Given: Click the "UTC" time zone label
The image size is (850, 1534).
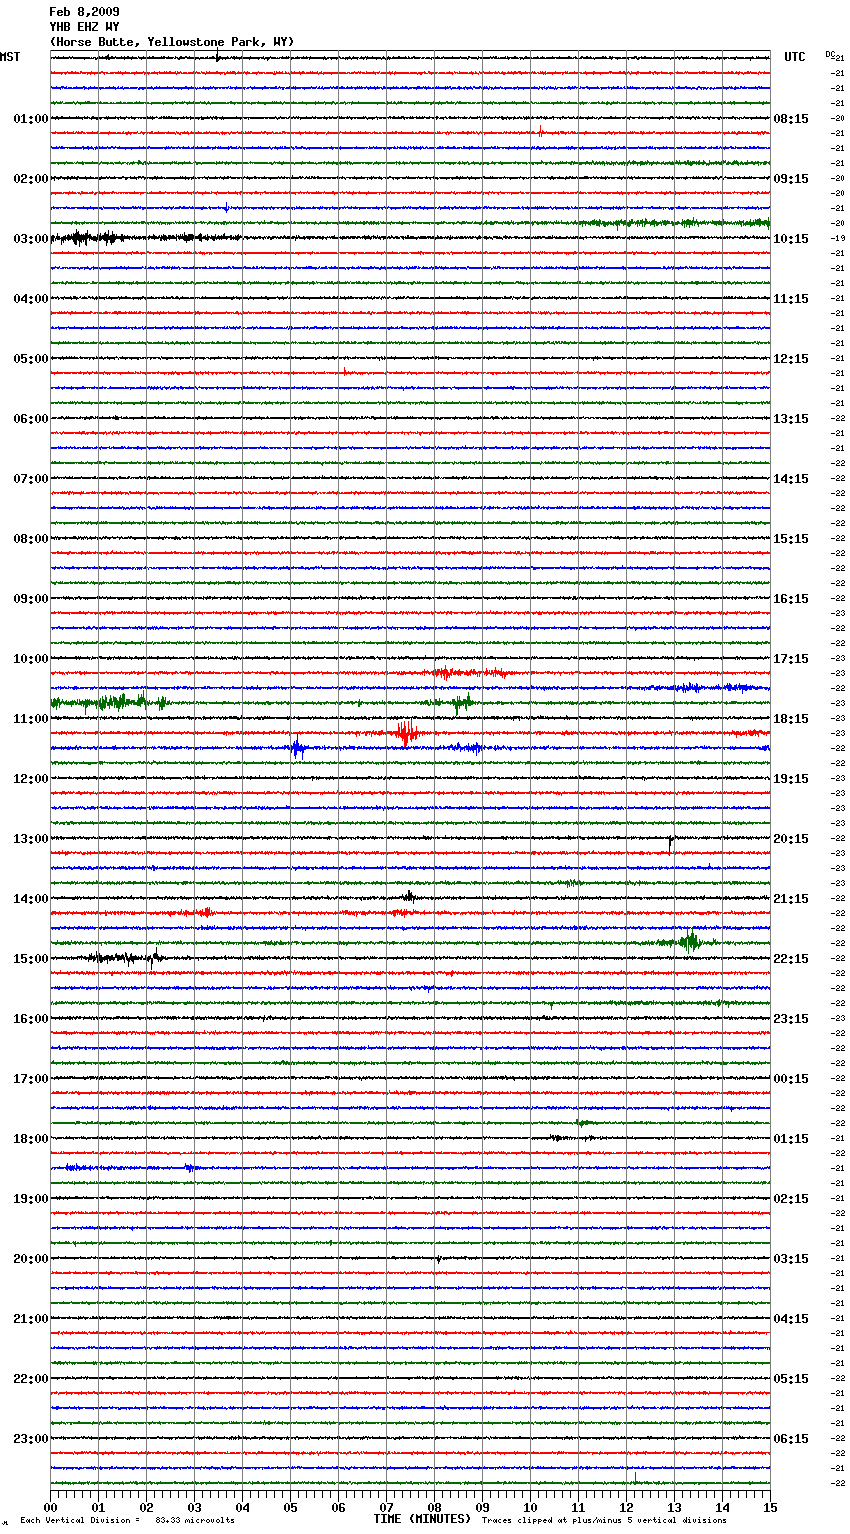Looking at the screenshot, I should (795, 57).
